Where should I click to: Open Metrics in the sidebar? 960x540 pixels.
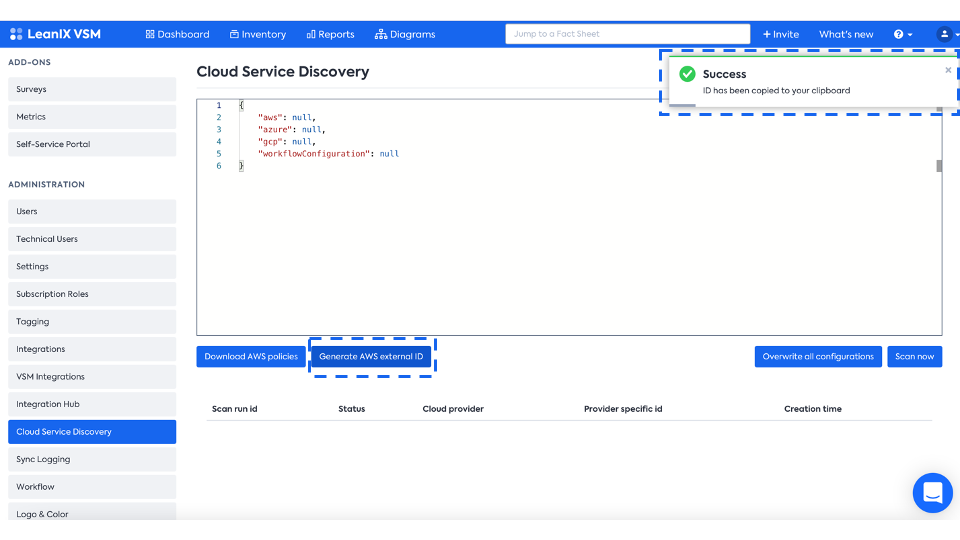[92, 117]
